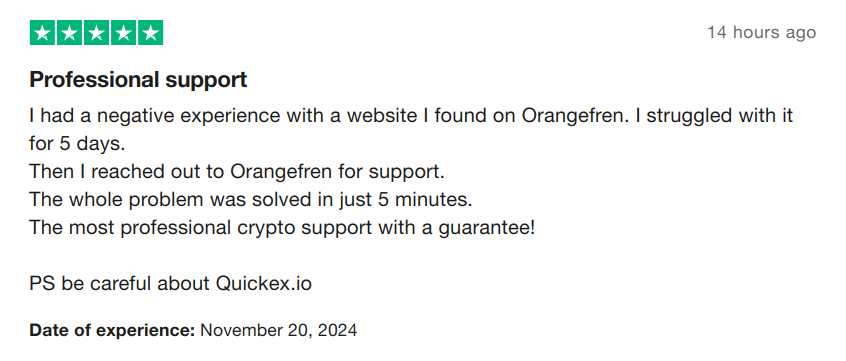Click 'Quickex.io' in the PS line
The image size is (846, 361).
(x=264, y=283)
